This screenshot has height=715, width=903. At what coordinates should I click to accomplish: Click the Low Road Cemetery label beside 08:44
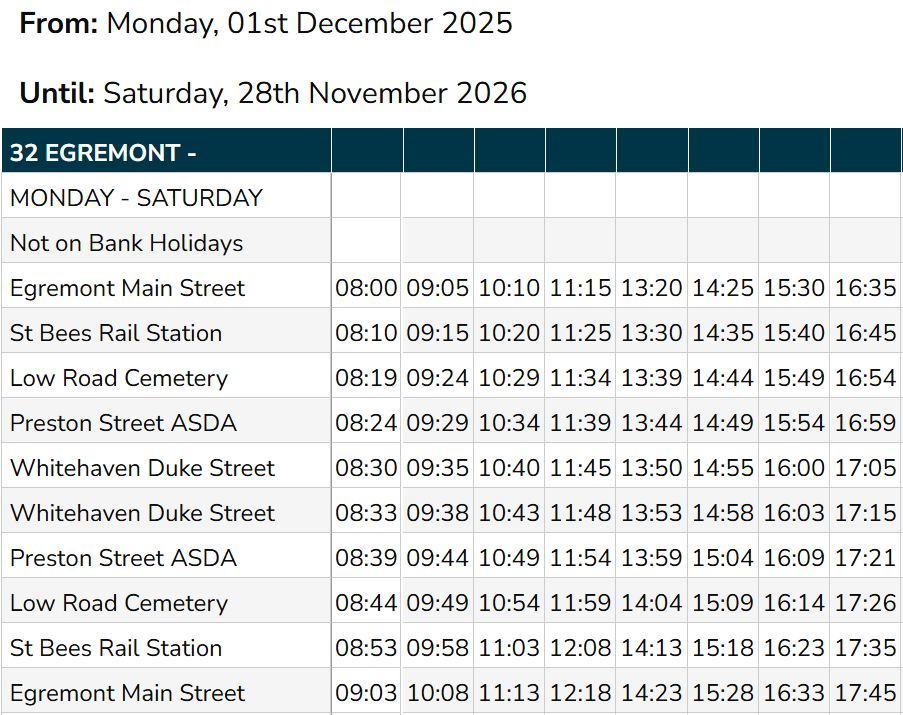point(119,603)
